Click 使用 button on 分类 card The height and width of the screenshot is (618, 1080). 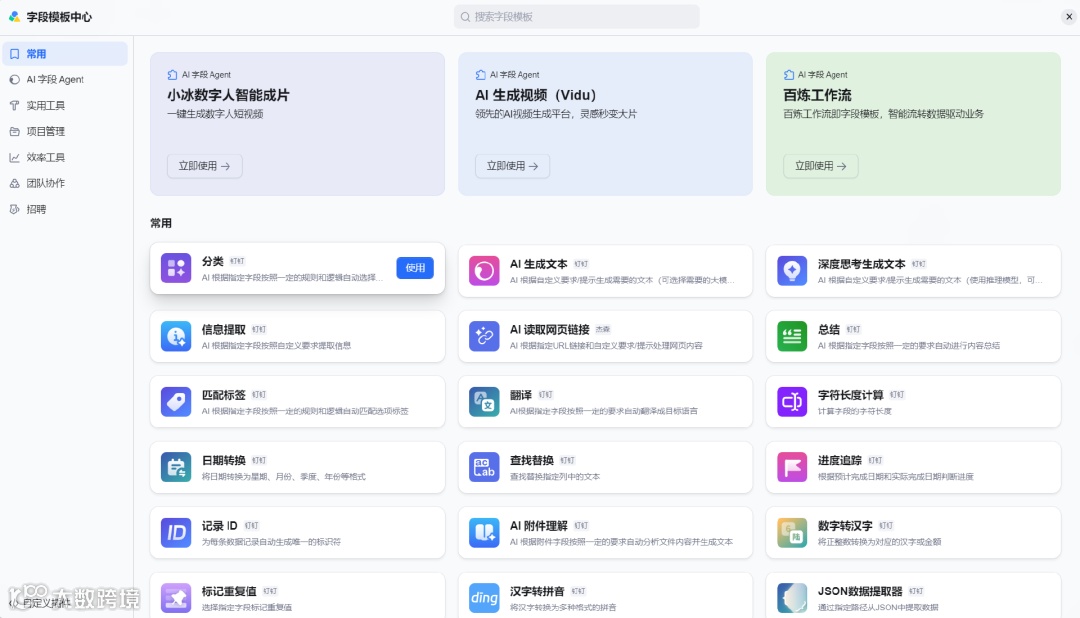click(415, 268)
